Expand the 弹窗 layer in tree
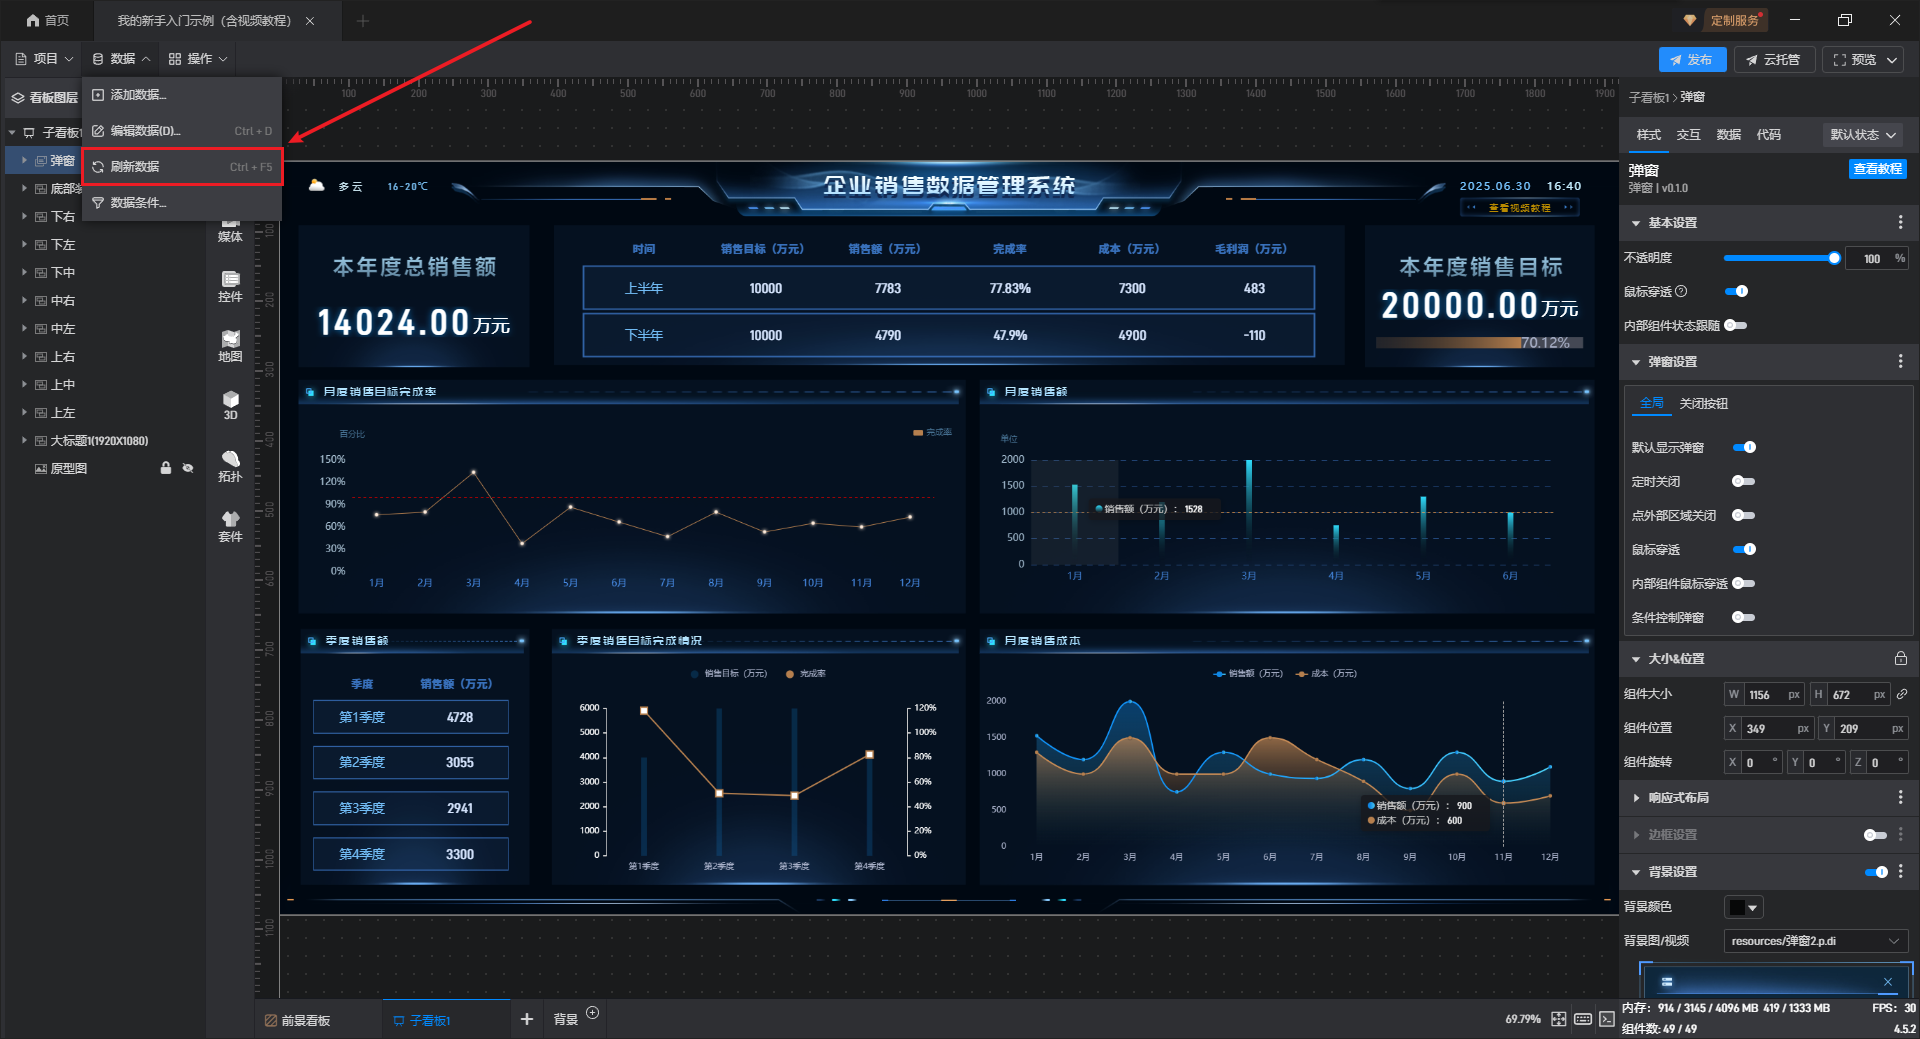 coord(24,160)
